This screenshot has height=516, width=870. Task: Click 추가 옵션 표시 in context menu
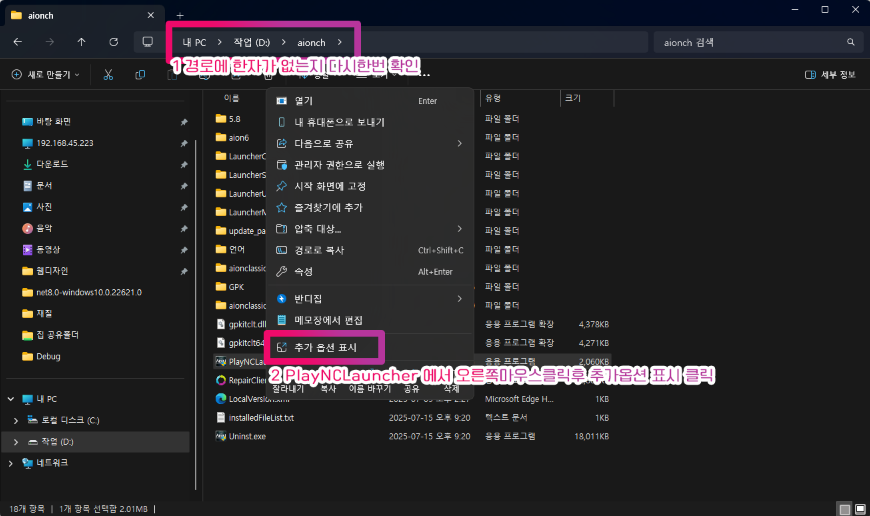tap(328, 347)
